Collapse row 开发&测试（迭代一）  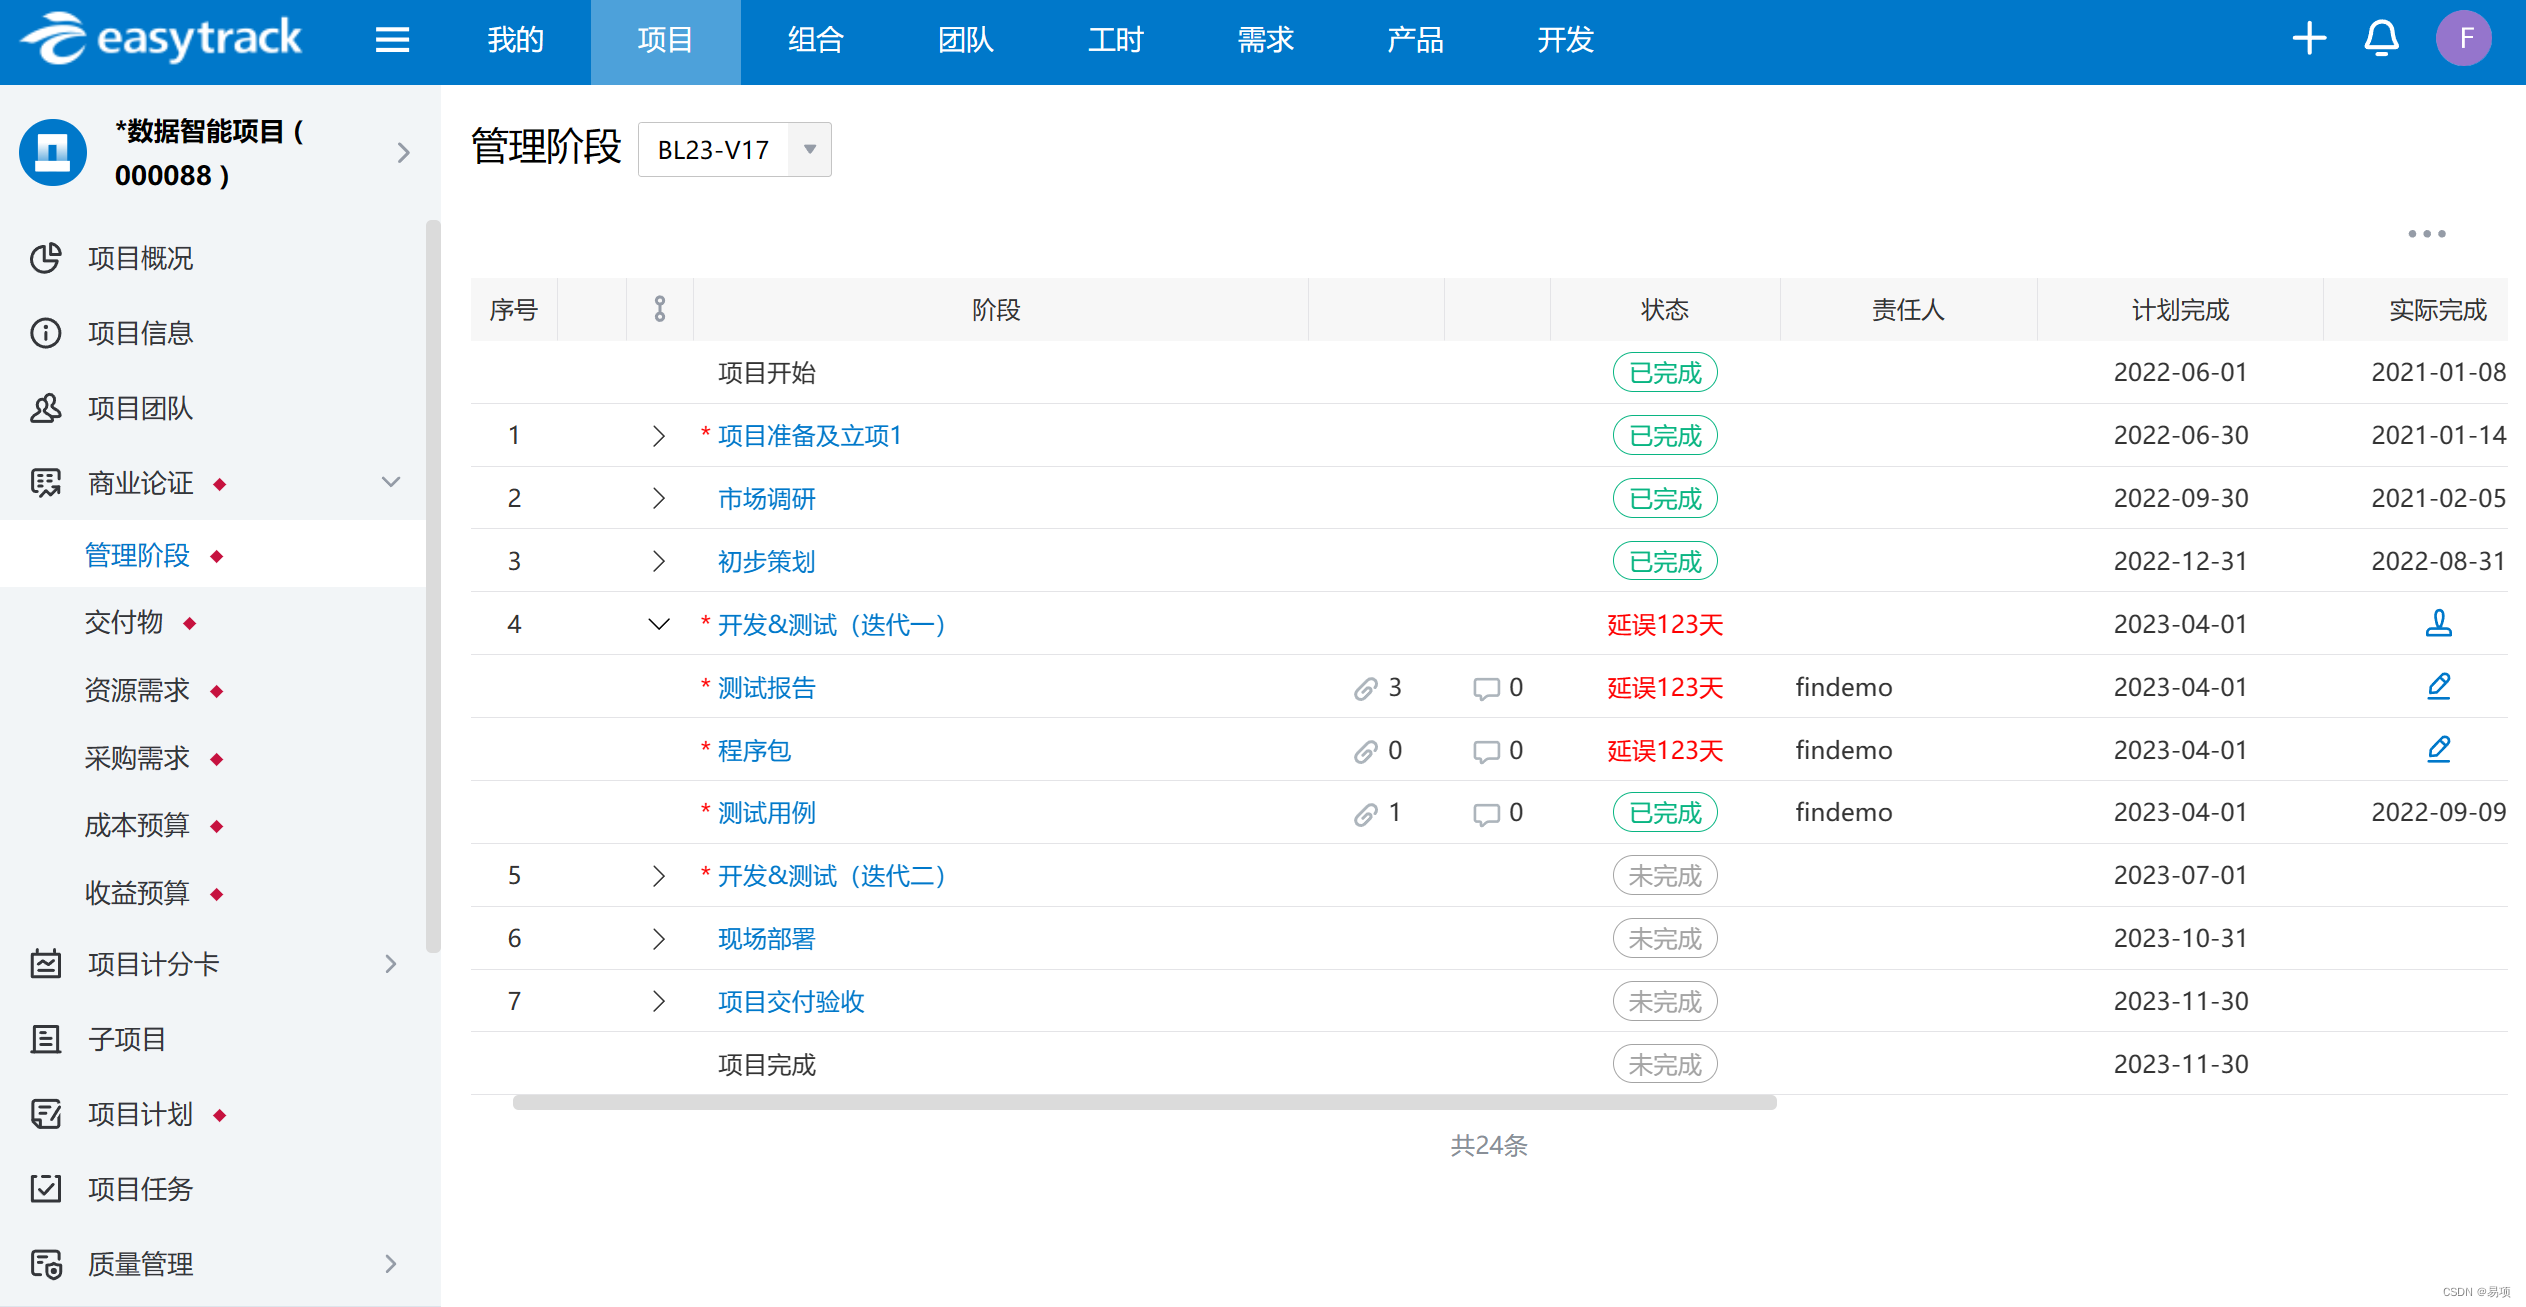pos(658,624)
